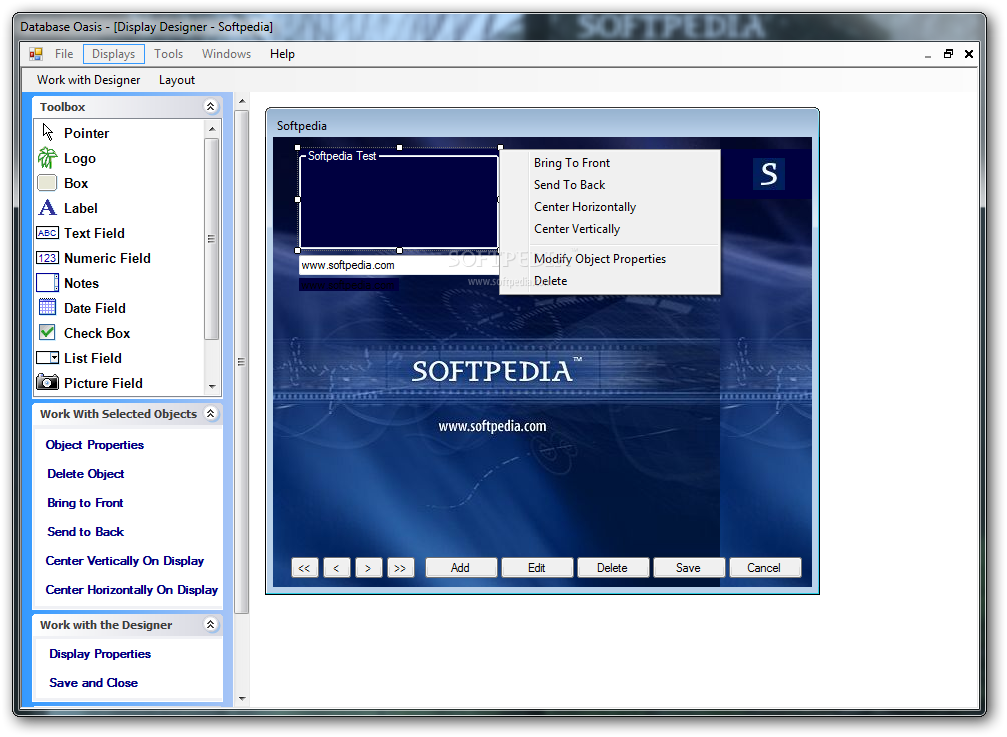Viewport: 1007px width, 737px height.
Task: Click the Delete Object link
Action: pyautogui.click(x=85, y=473)
